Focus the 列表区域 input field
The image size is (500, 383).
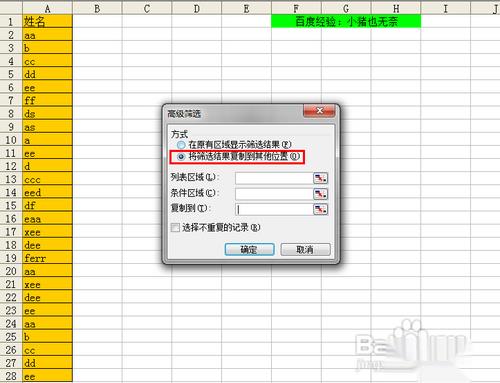pyautogui.click(x=274, y=178)
